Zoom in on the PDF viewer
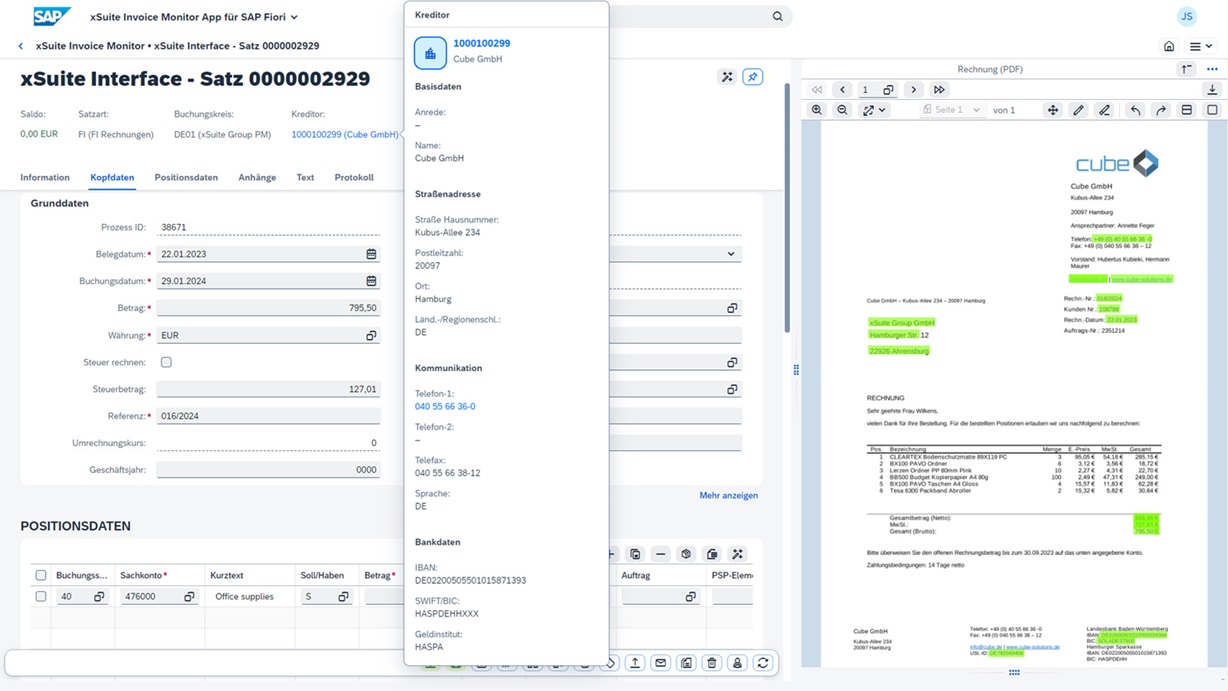1228x691 pixels. [x=817, y=110]
